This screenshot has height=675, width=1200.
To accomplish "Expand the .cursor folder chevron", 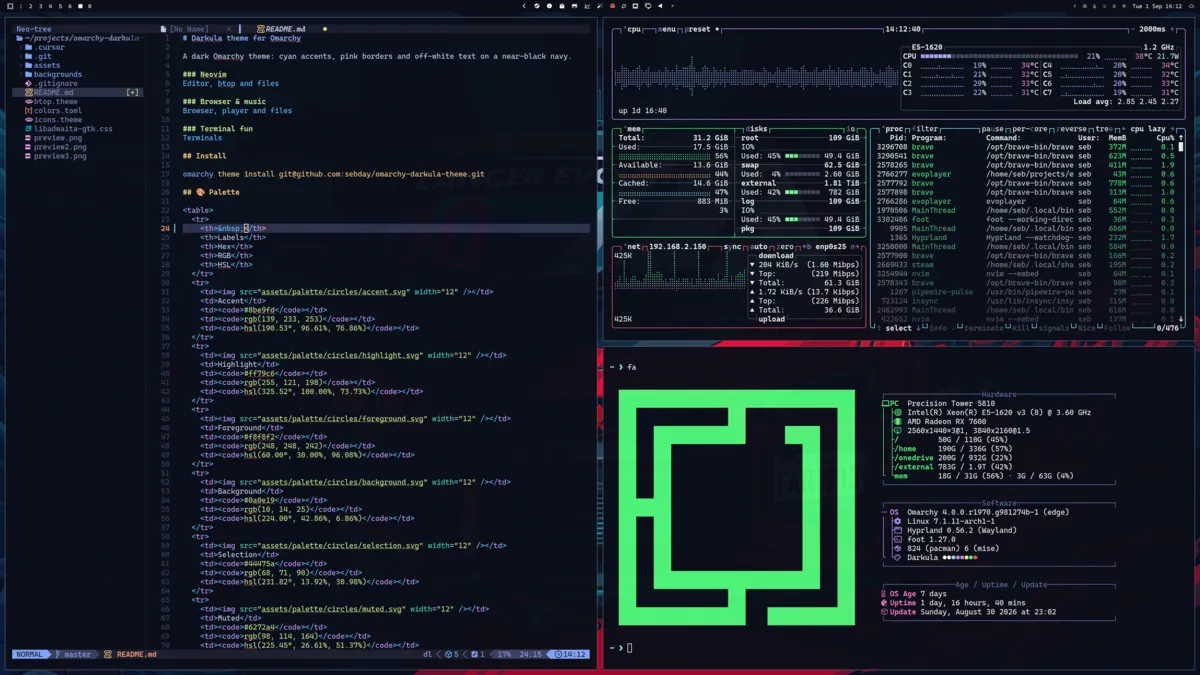I will [x=21, y=47].
